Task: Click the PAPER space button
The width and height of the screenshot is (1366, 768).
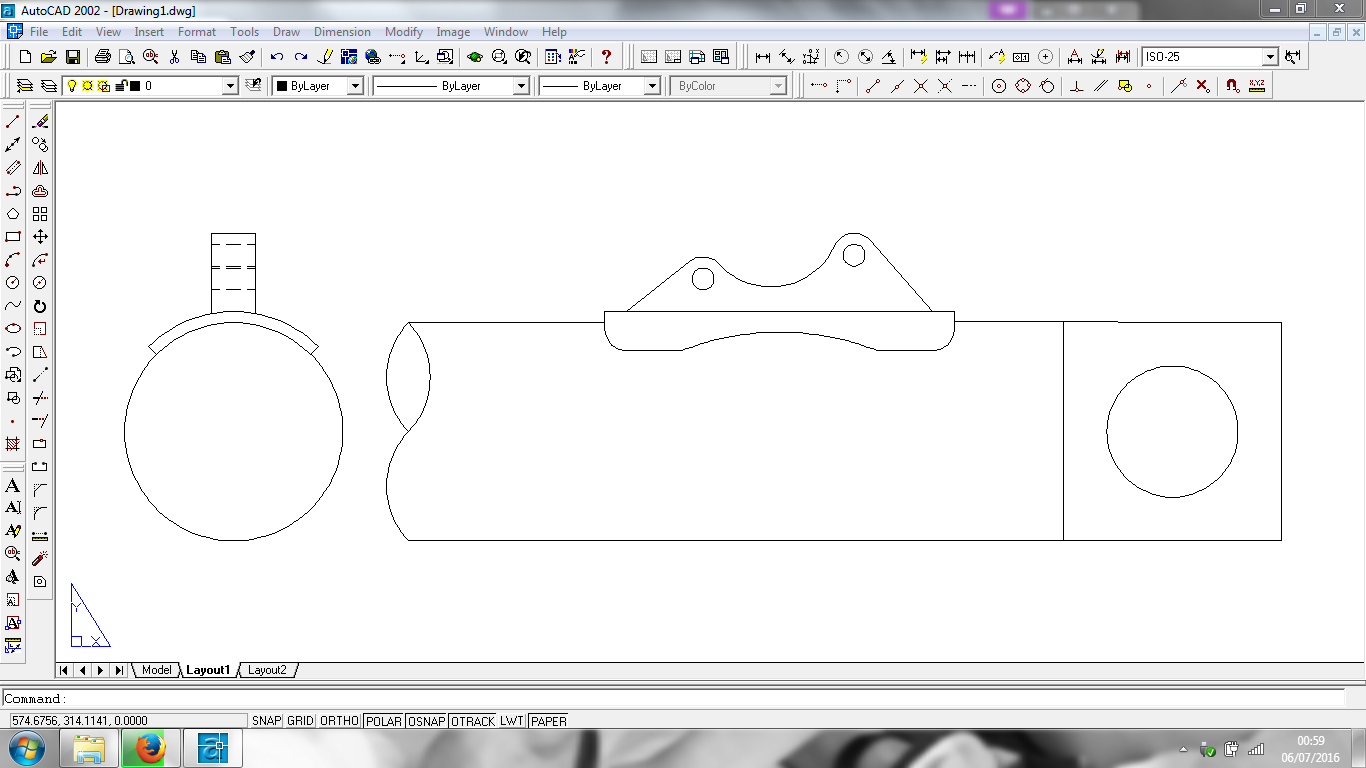Action: tap(548, 721)
